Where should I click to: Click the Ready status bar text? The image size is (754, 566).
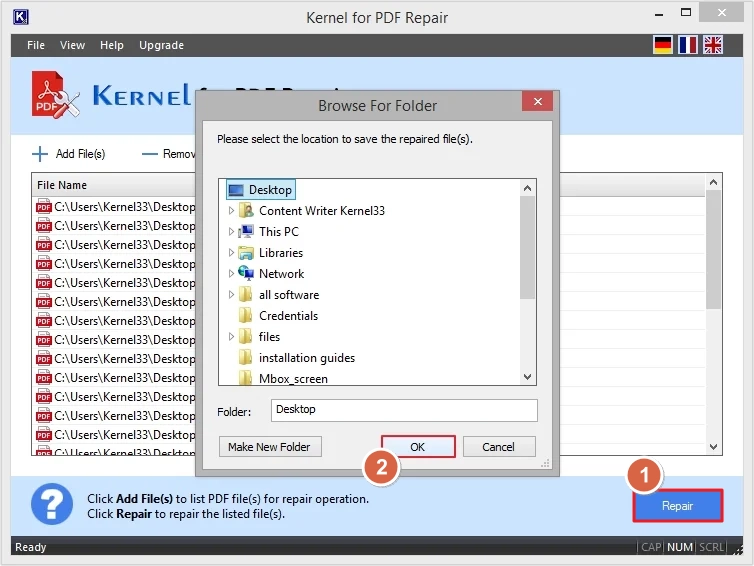tap(30, 547)
